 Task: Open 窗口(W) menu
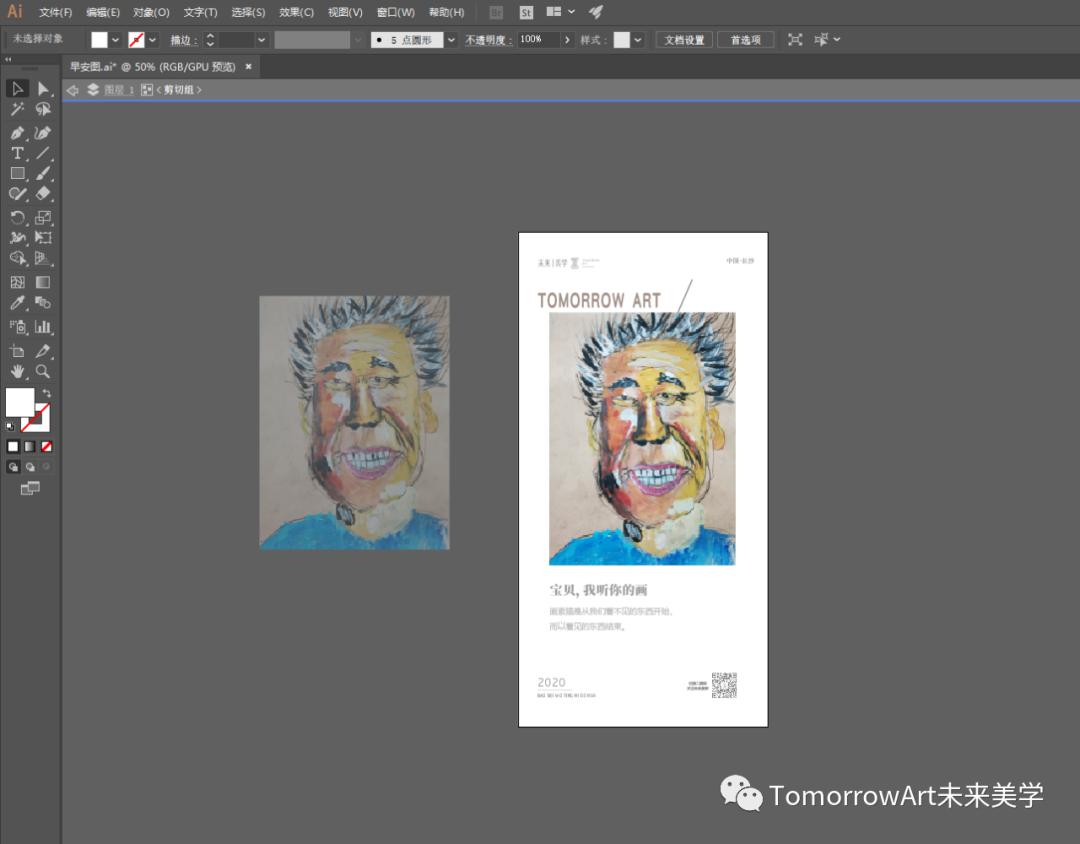395,12
